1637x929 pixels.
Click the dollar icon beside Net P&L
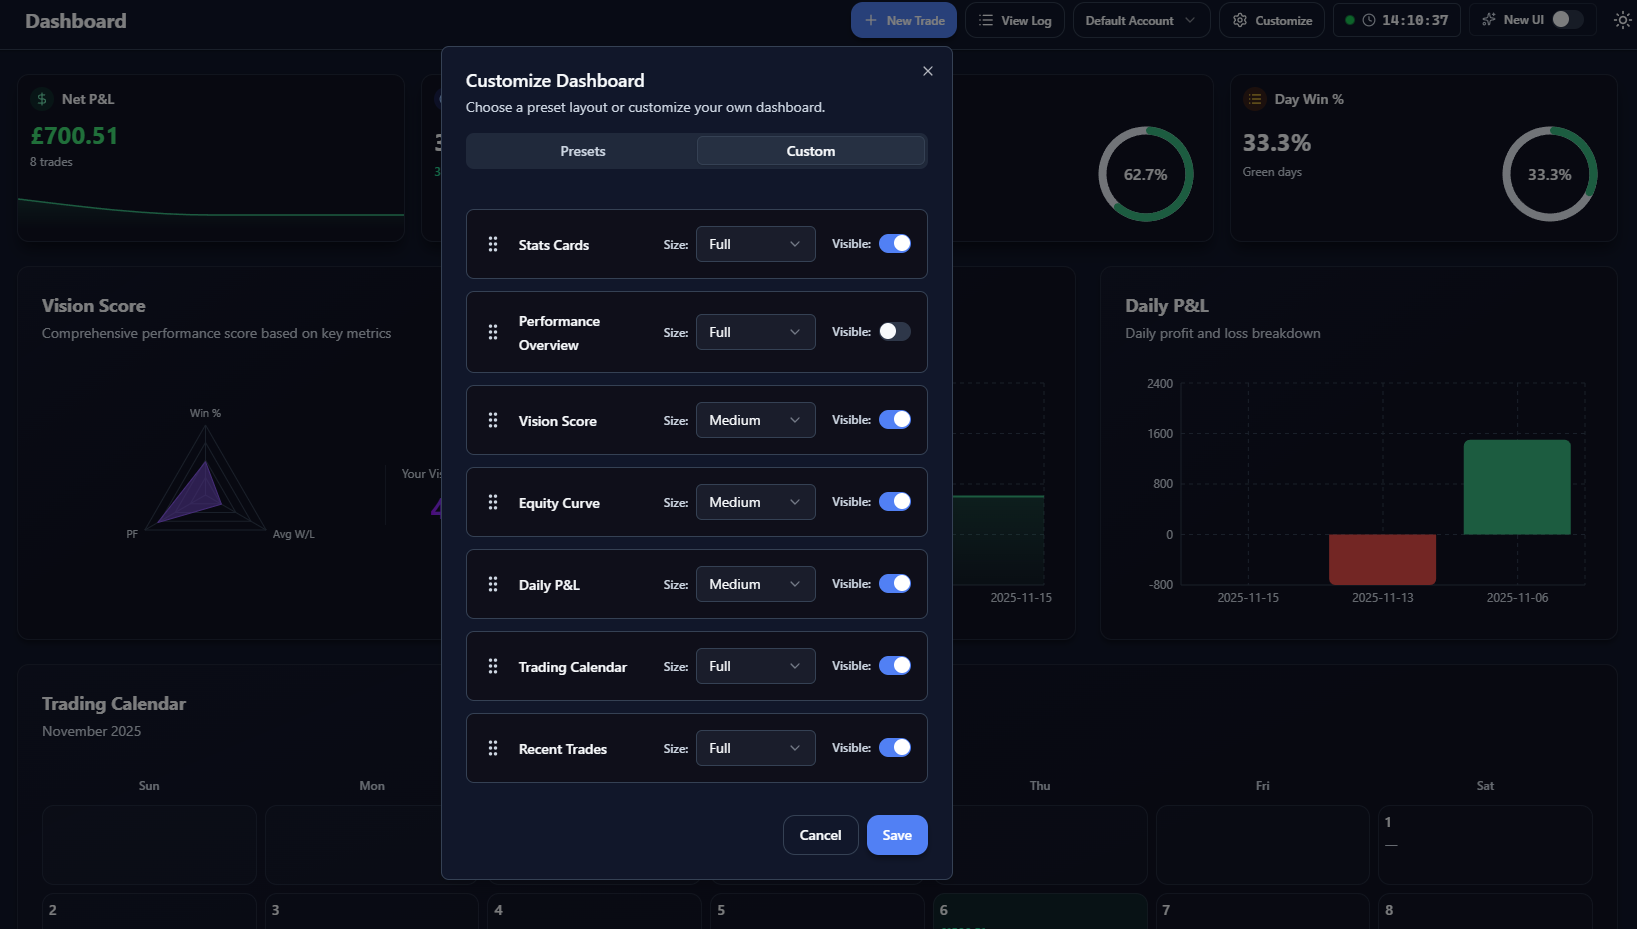tap(41, 99)
